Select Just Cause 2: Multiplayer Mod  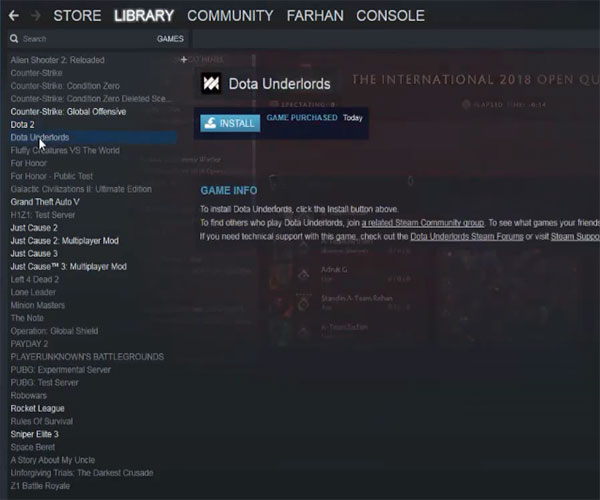point(65,241)
